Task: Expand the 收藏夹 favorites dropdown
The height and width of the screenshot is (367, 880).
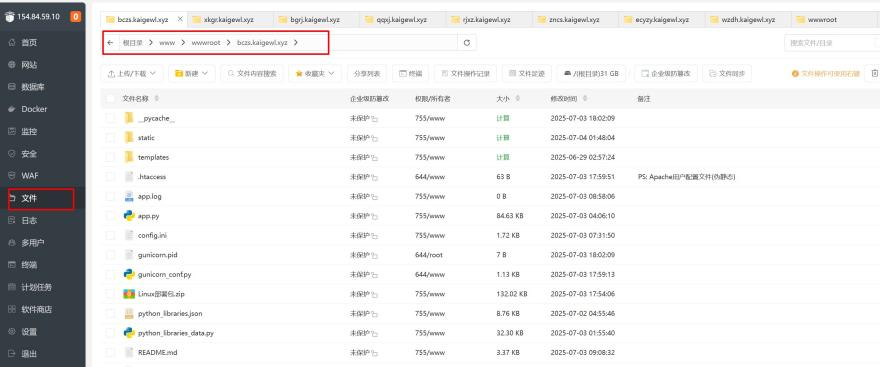Action: (315, 74)
